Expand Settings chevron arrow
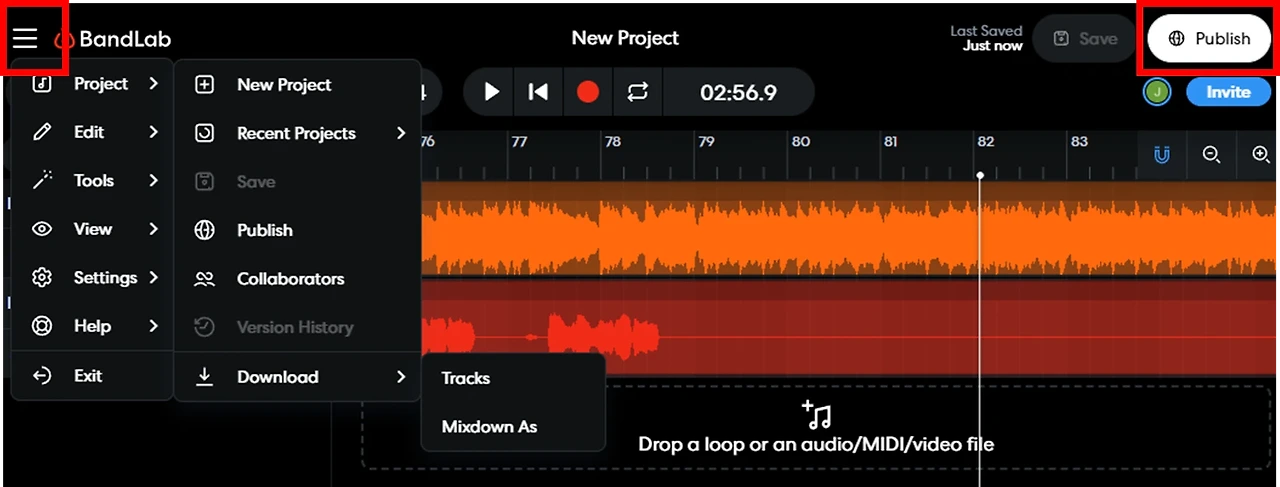This screenshot has width=1280, height=487. point(153,278)
